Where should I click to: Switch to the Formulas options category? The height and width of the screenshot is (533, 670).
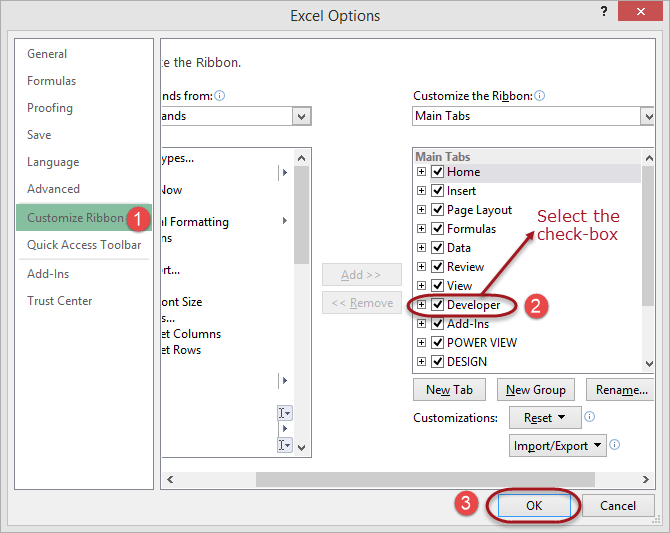click(x=52, y=81)
